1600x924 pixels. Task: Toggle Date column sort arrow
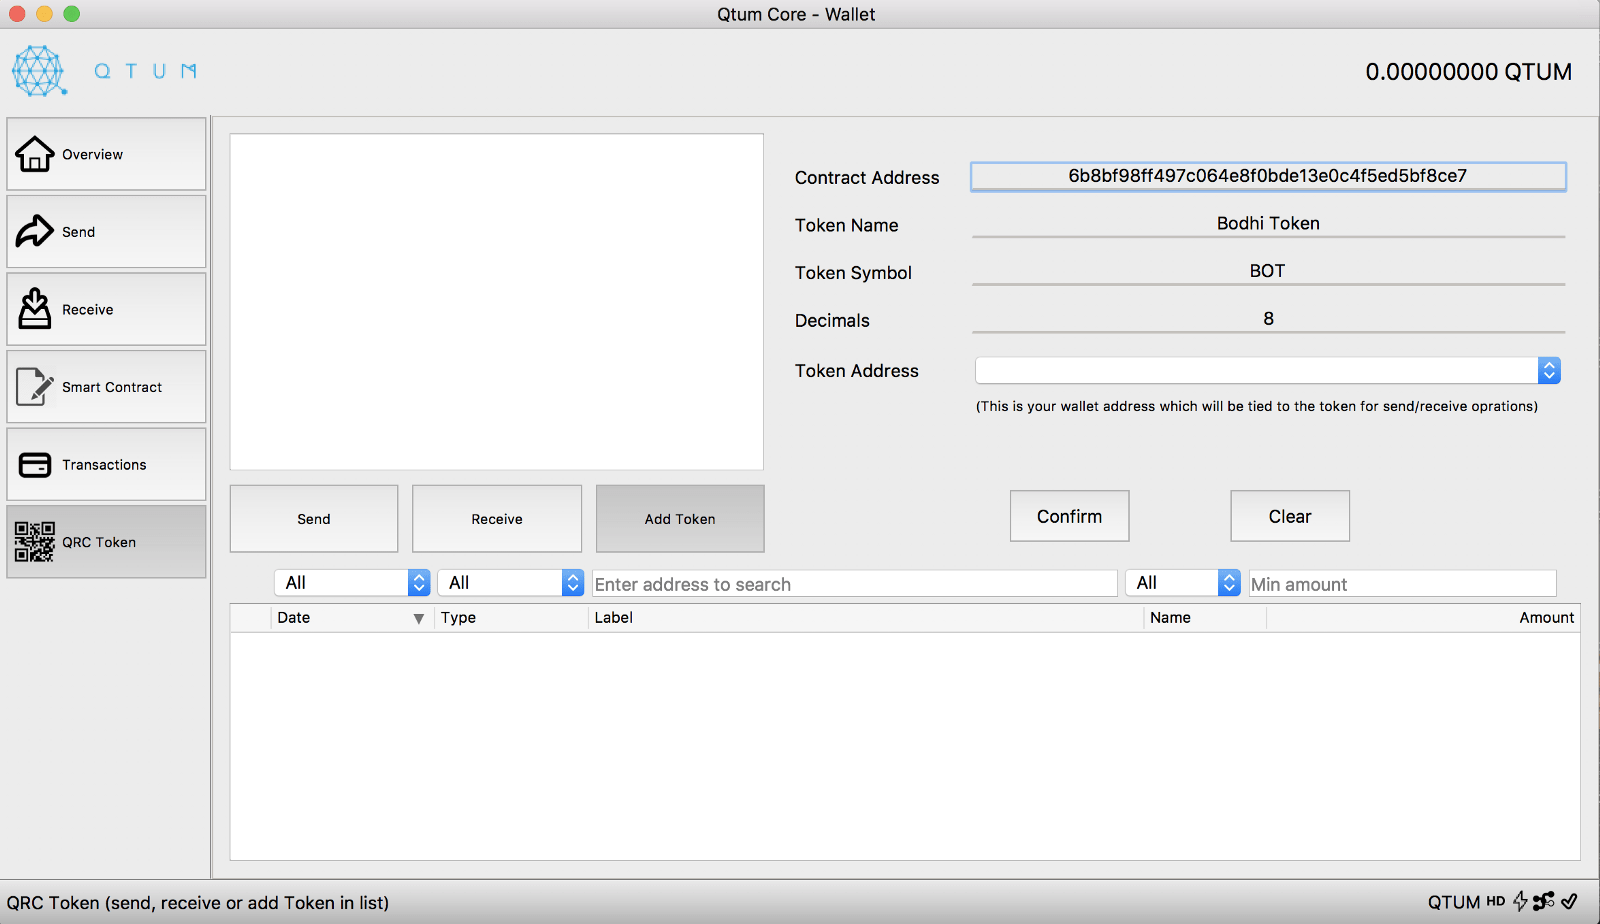pos(419,619)
